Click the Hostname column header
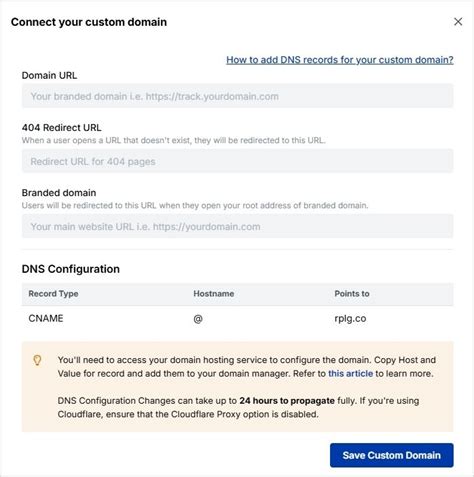 214,294
